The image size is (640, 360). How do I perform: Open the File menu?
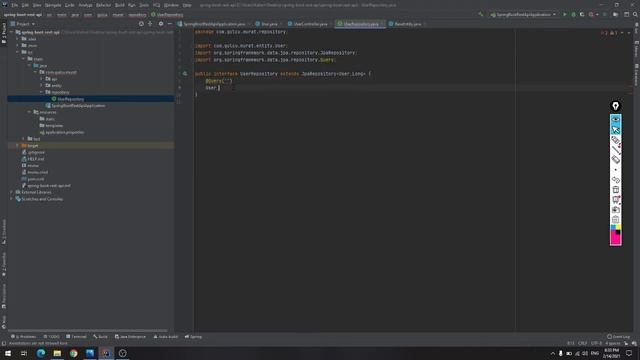click(14, 5)
